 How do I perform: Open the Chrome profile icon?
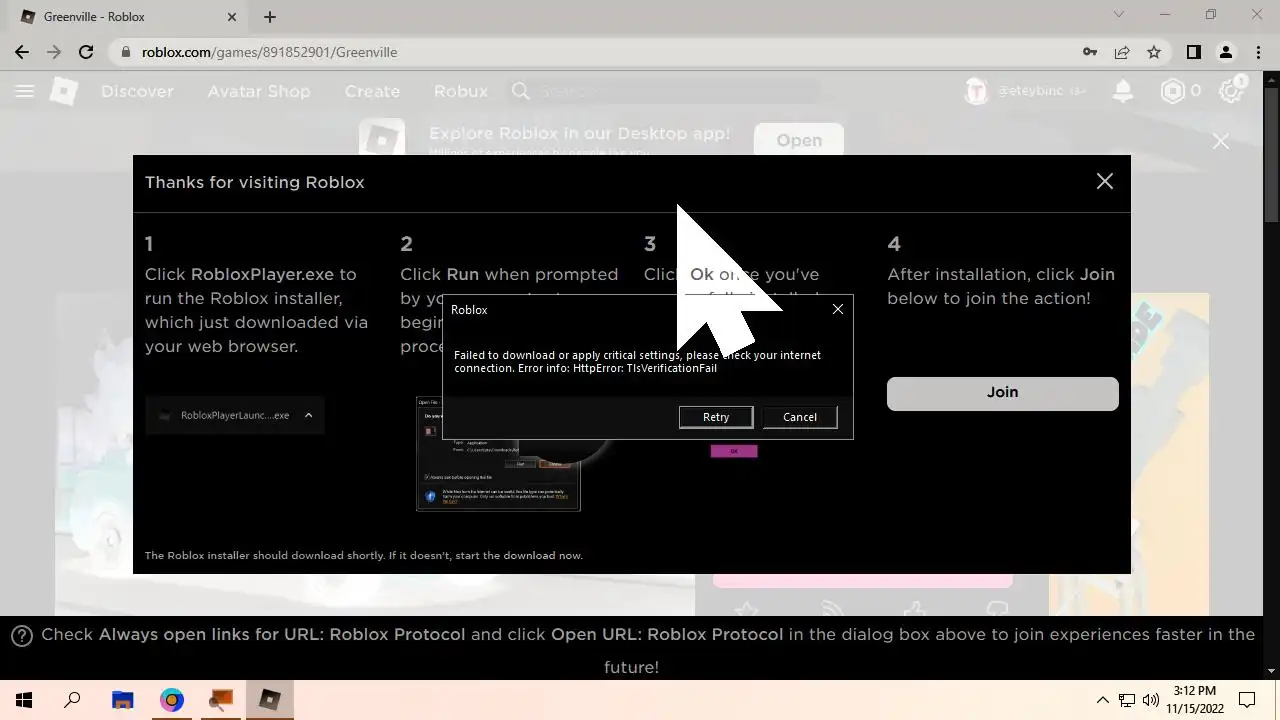pos(1226,52)
